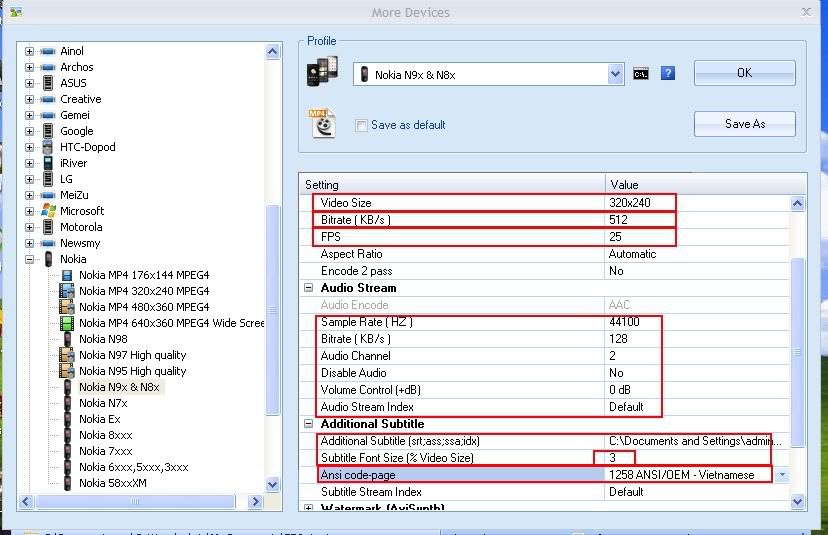Image resolution: width=828 pixels, height=535 pixels.
Task: Click icon of Nokia MP4 480x360 MPEG4
Action: (67, 307)
